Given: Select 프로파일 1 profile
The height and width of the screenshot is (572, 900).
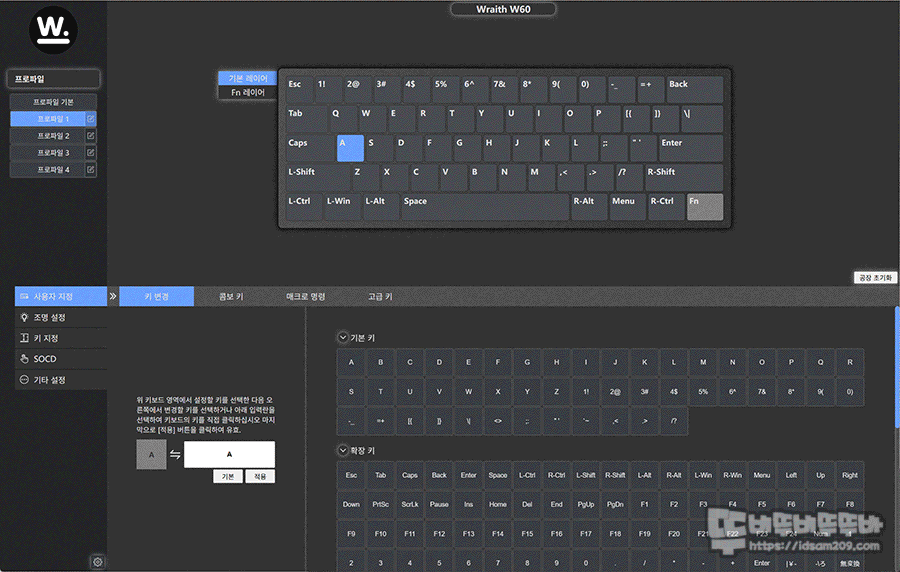Looking at the screenshot, I should (48, 119).
